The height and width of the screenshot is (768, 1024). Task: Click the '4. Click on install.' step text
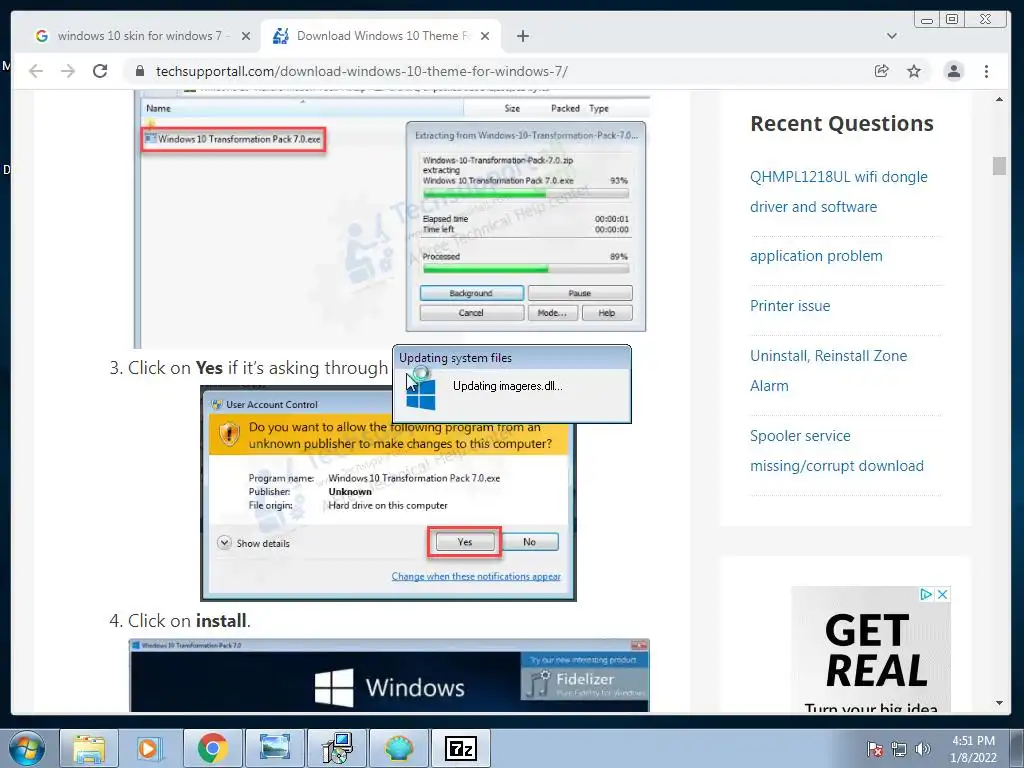[x=180, y=620]
